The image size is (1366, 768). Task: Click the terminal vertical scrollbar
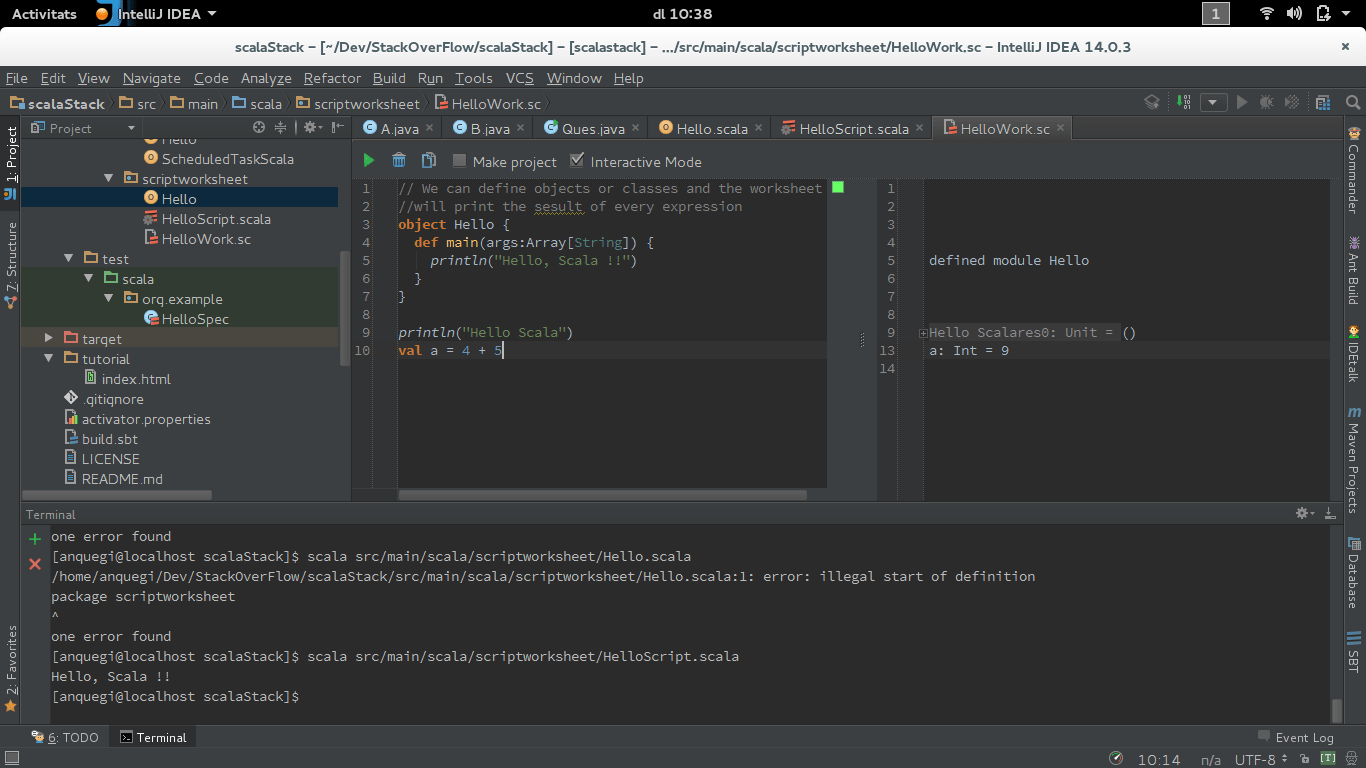coord(1337,710)
